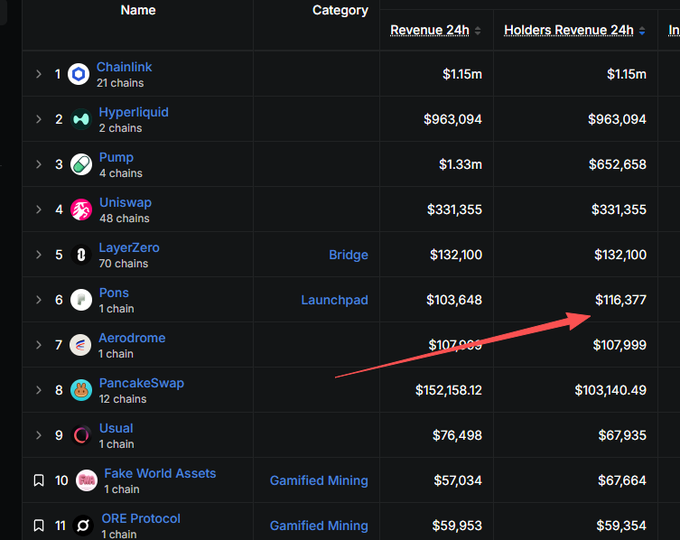Click the Revenue 24h column header
680x540 pixels.
coord(429,30)
